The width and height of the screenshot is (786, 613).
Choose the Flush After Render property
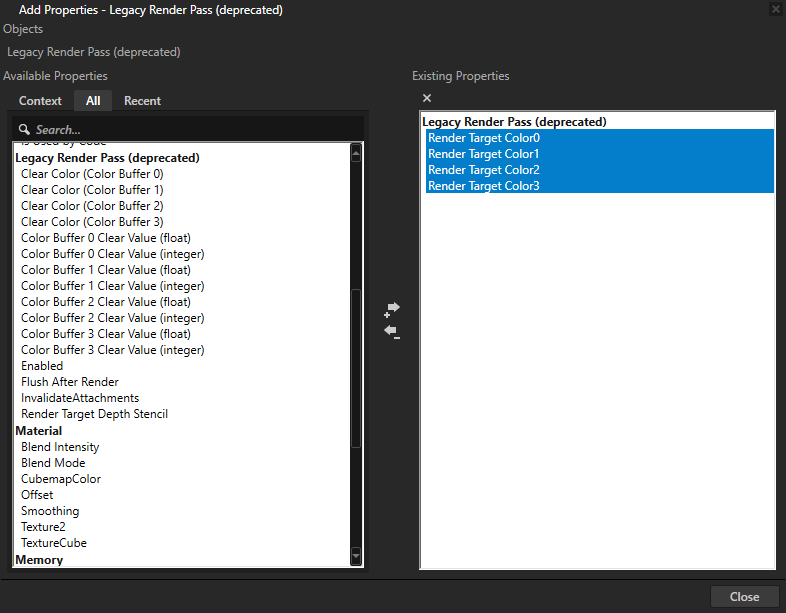point(70,382)
